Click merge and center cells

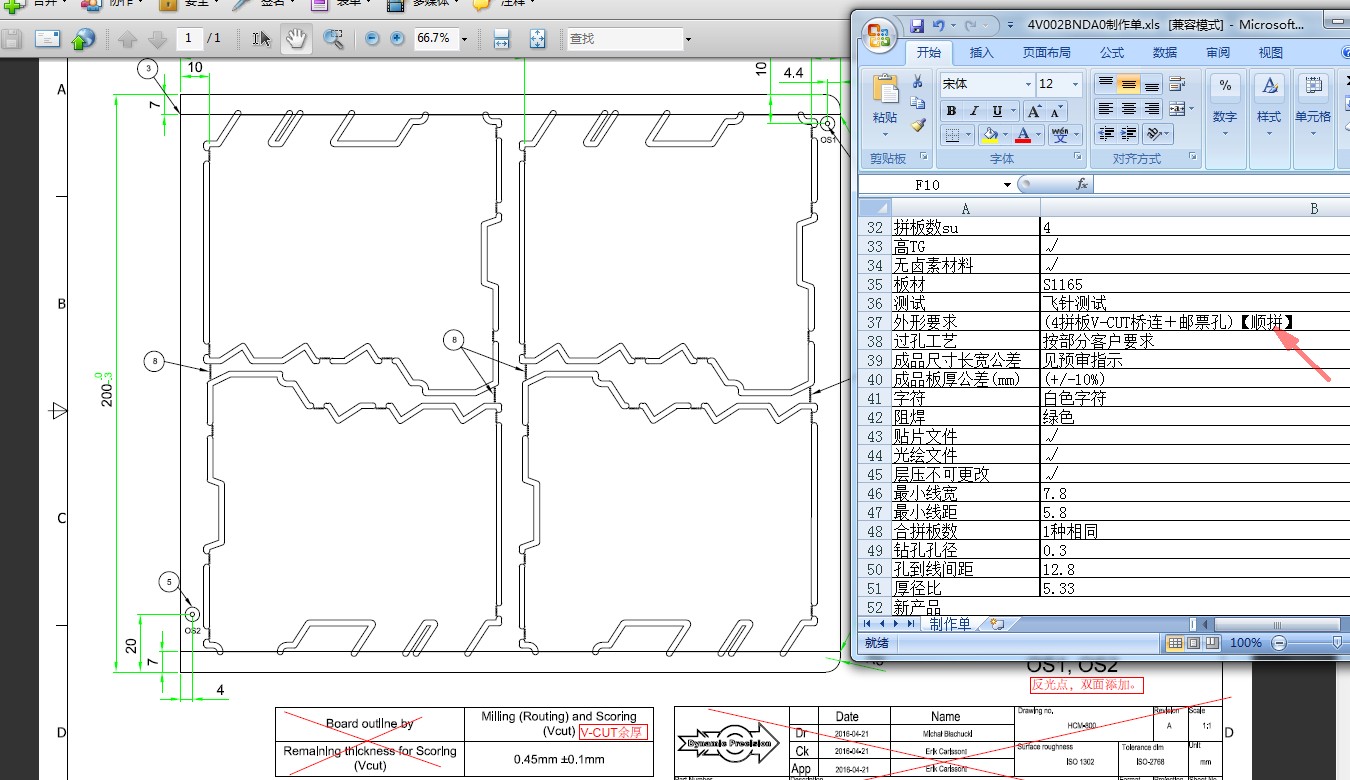[x=1177, y=108]
